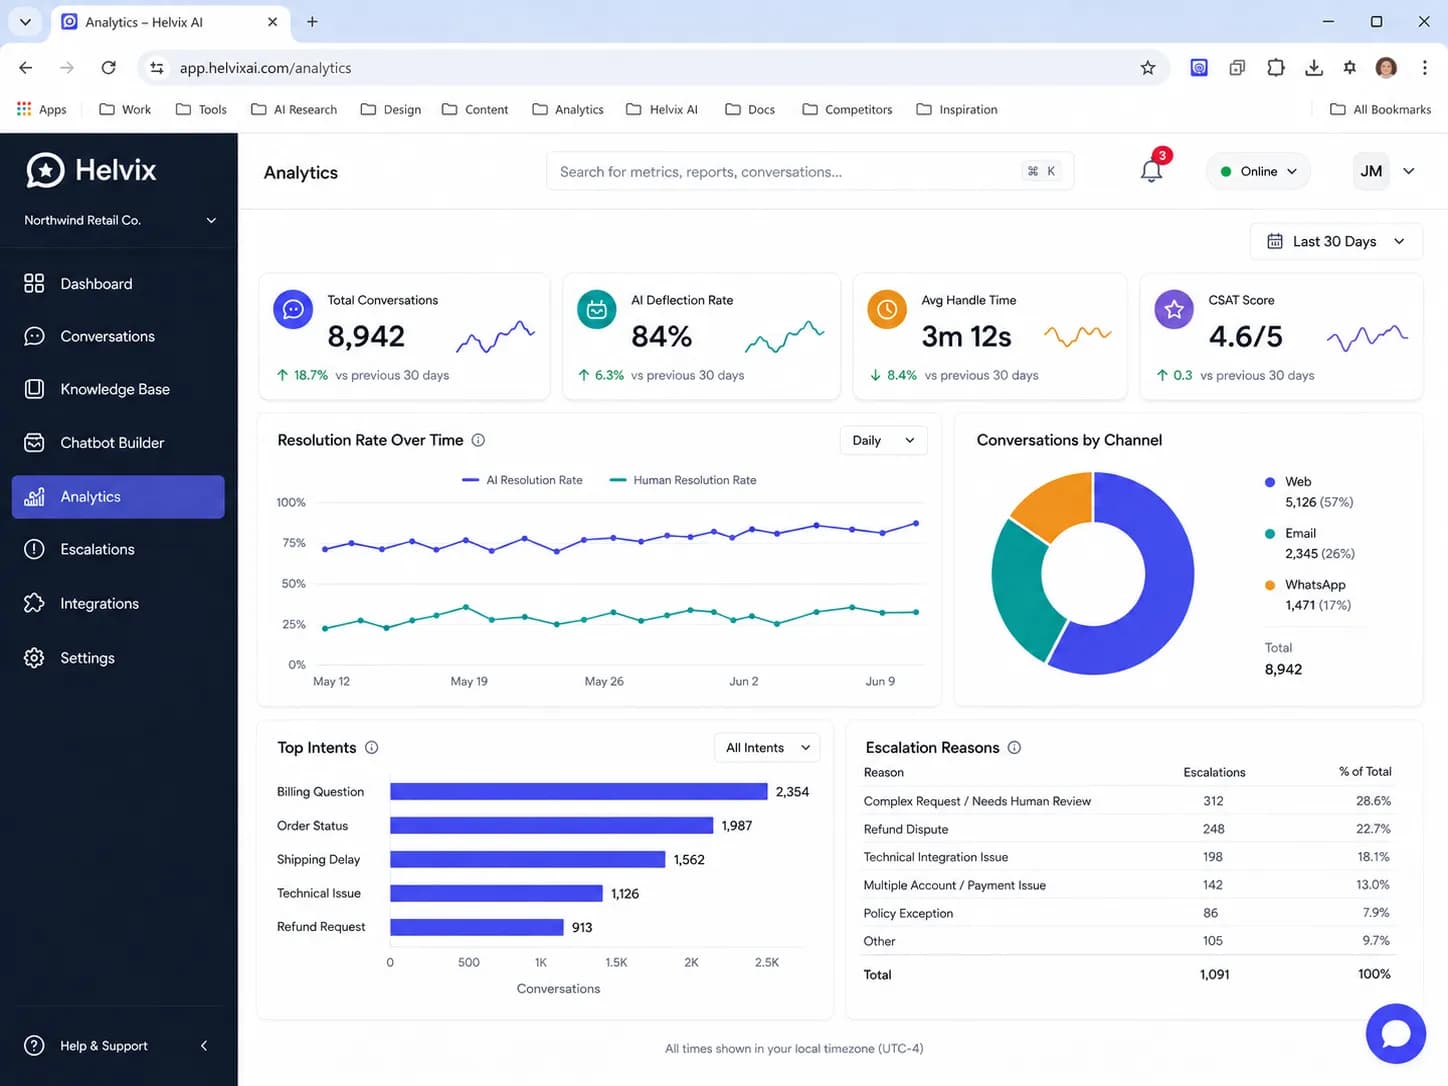
Task: Open browser downloads icon
Action: point(1313,68)
